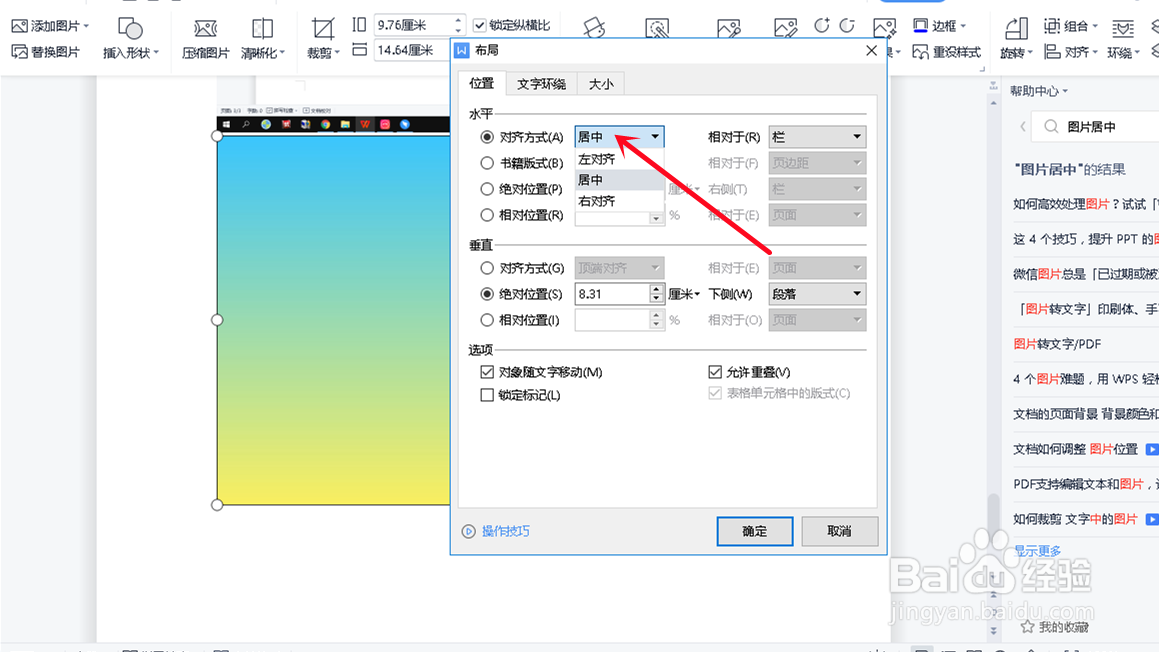Click left-middle resize handle of gradient image
Viewport: 1159px width, 652px height.
click(217, 320)
